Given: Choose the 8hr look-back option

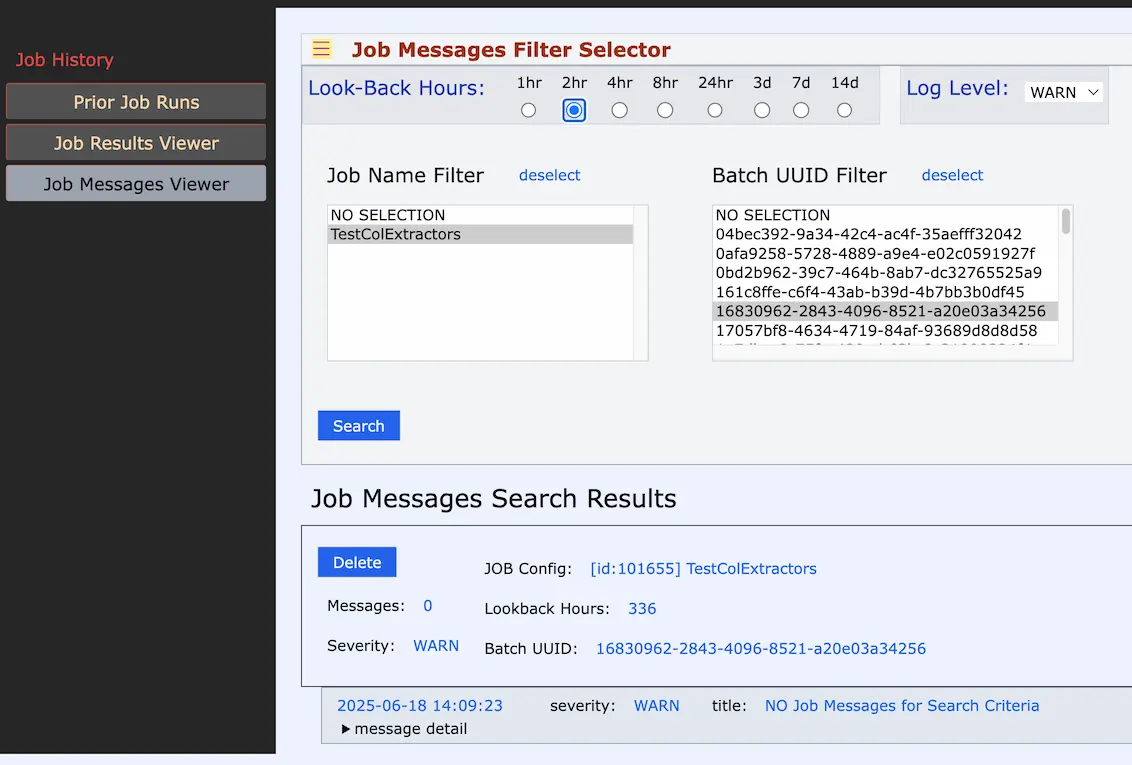Looking at the screenshot, I should point(665,110).
